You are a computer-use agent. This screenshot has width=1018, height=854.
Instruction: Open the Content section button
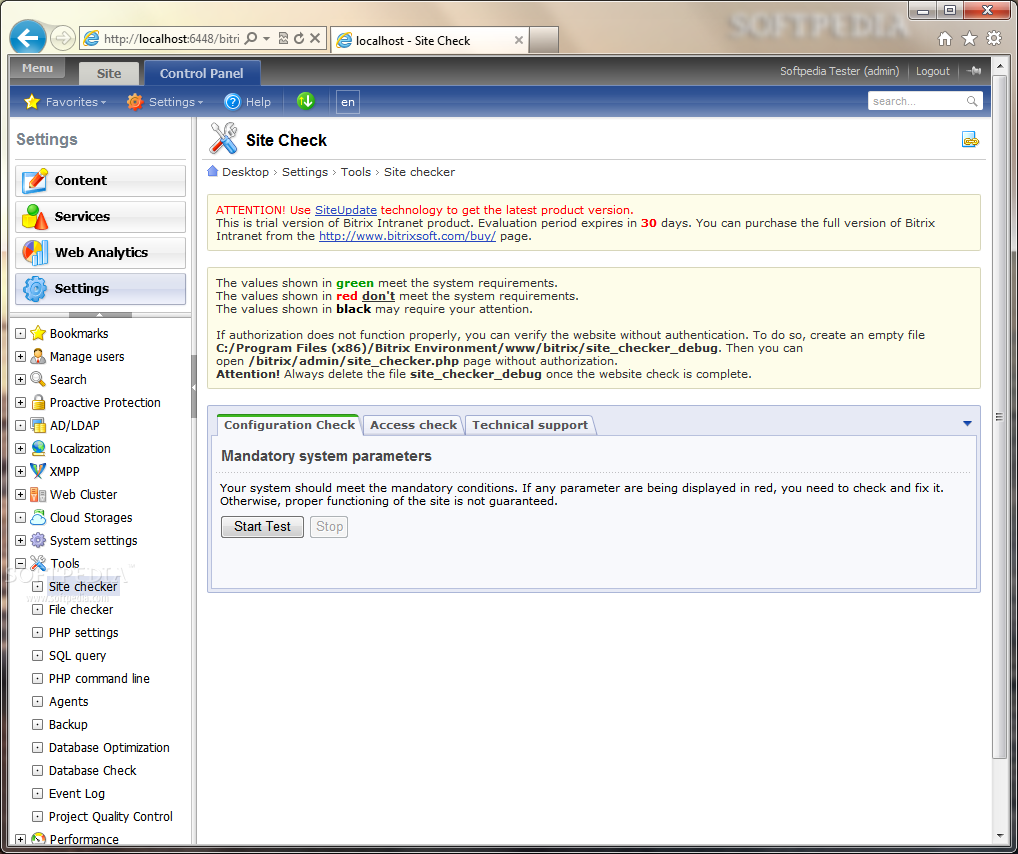(x=101, y=181)
